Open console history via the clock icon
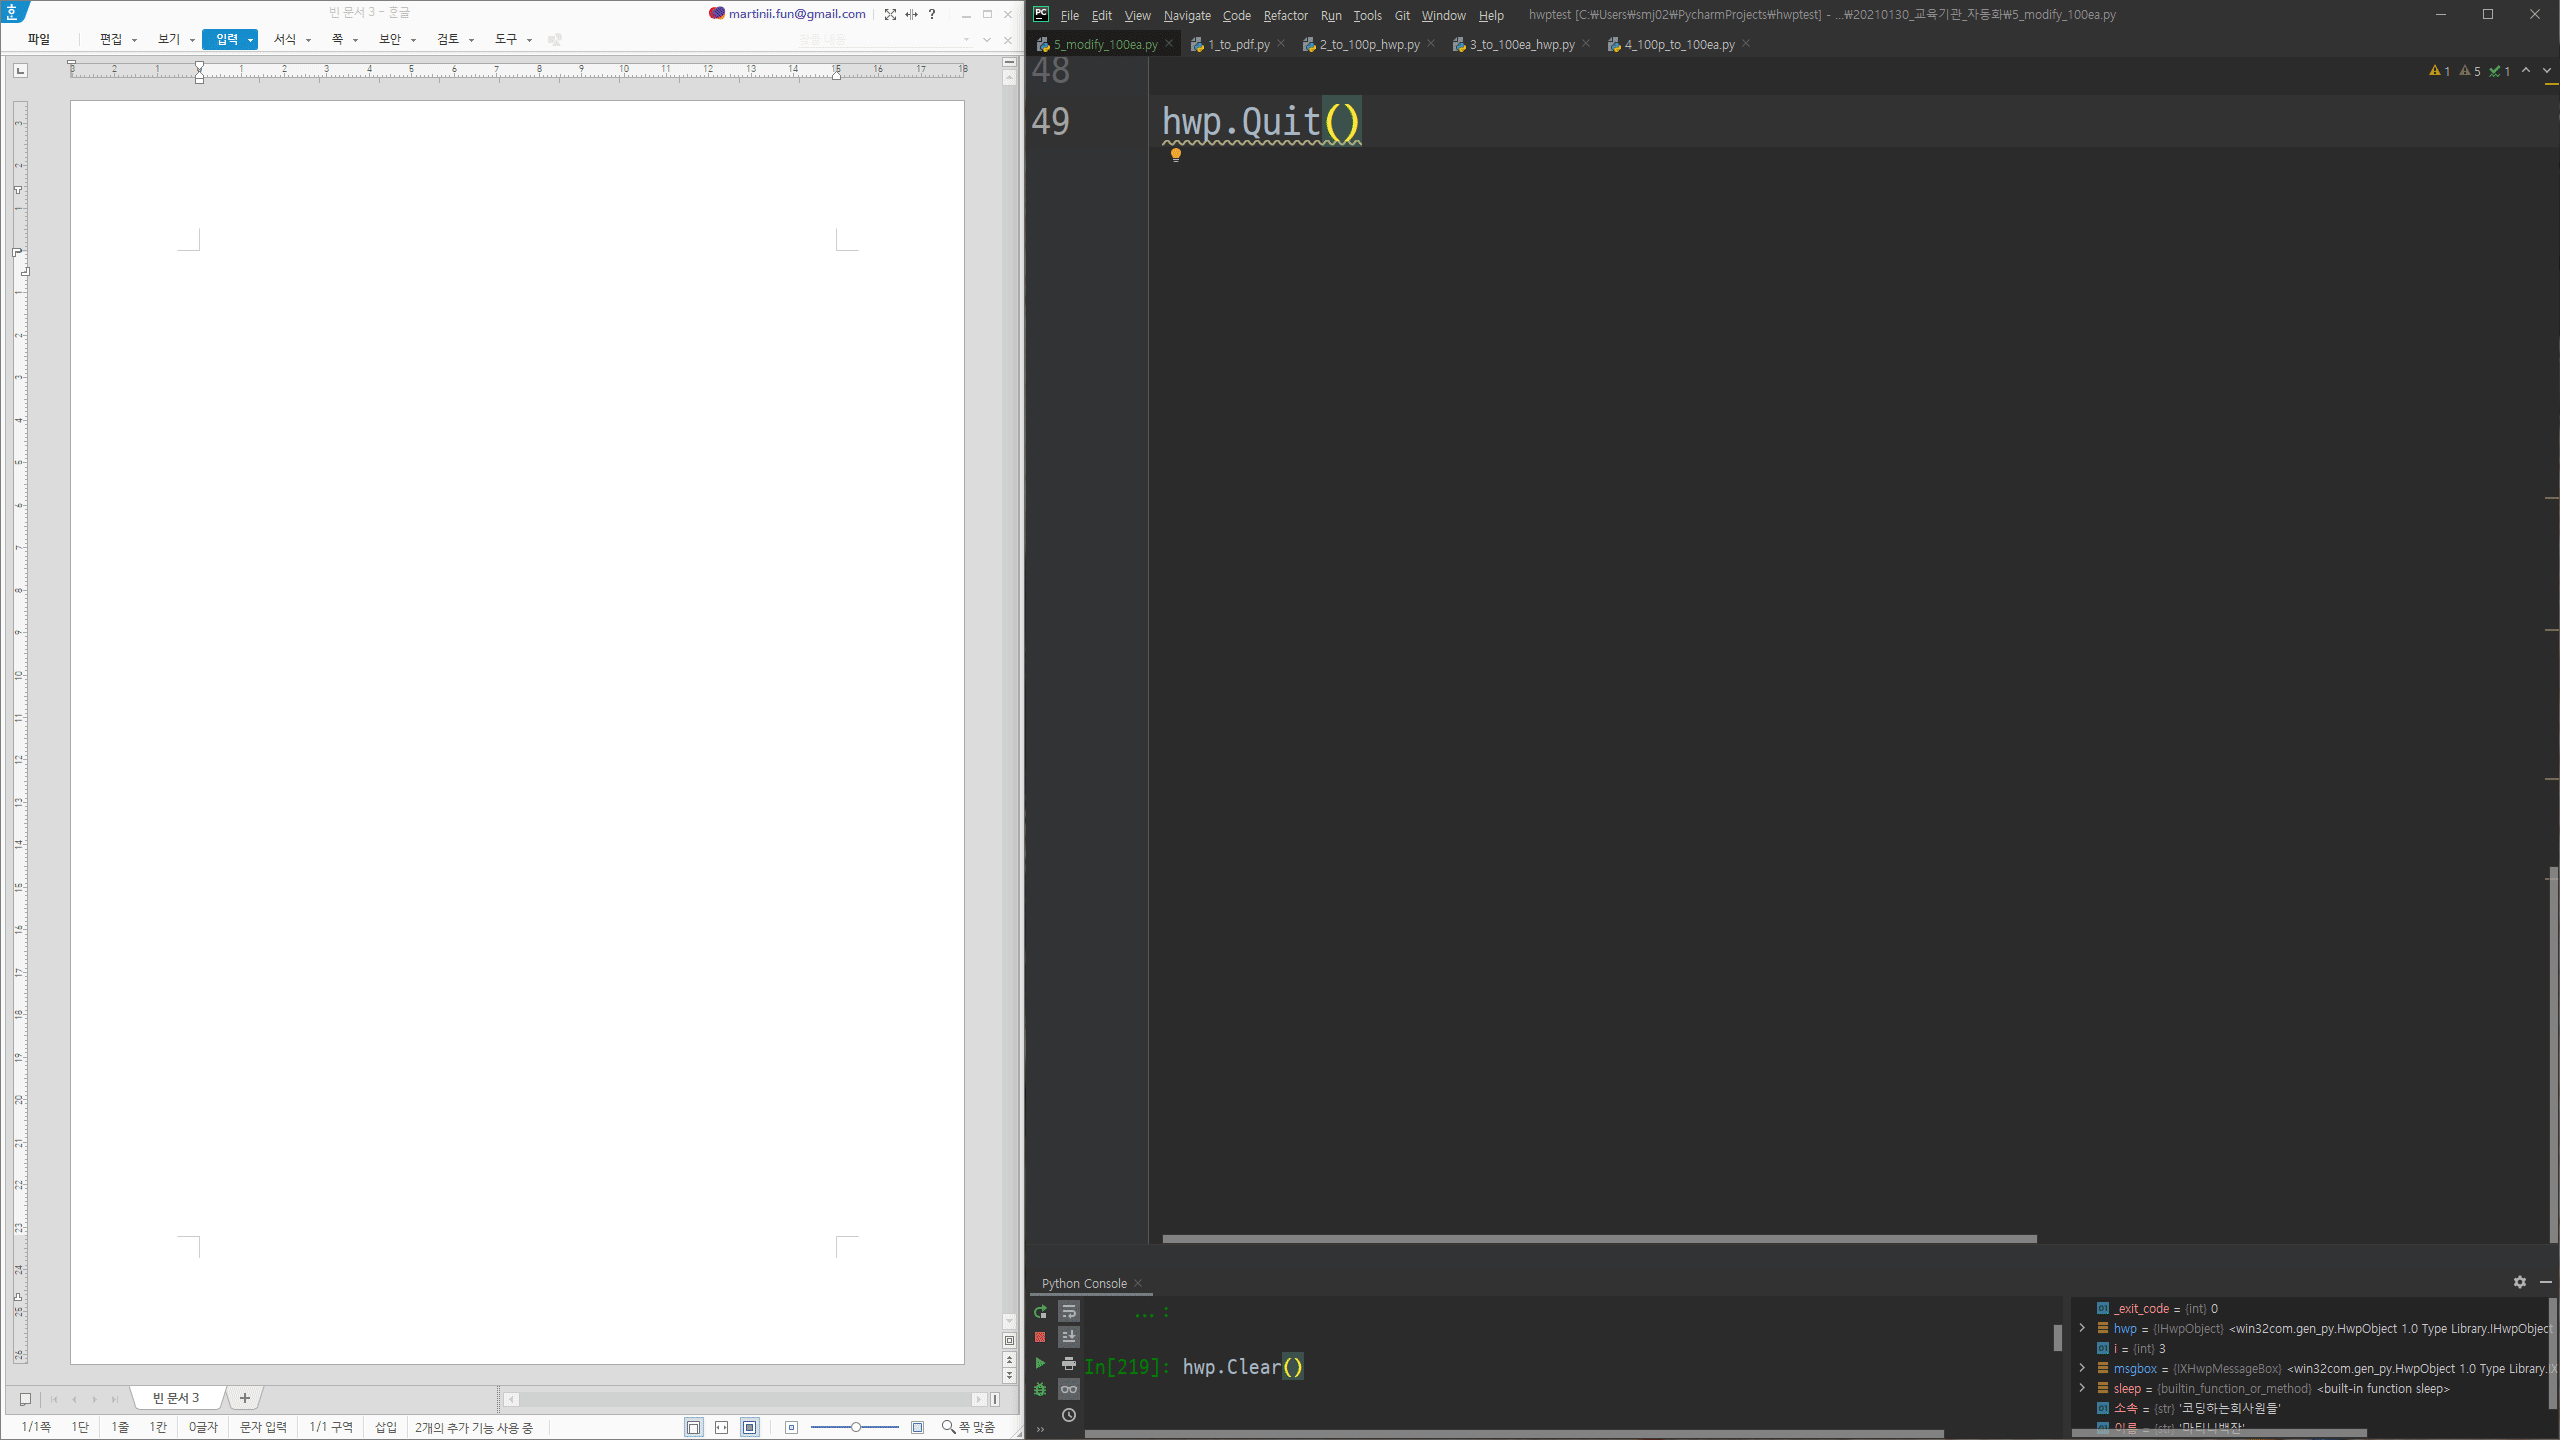This screenshot has height=1440, width=2560. [1068, 1415]
